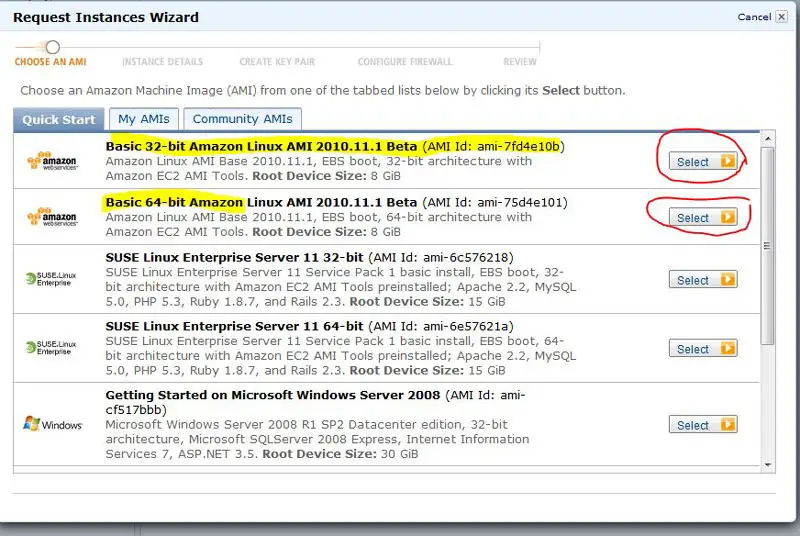This screenshot has height=536, width=800.
Task: Click the AMI list vertical scrollbar thumb
Action: [767, 246]
